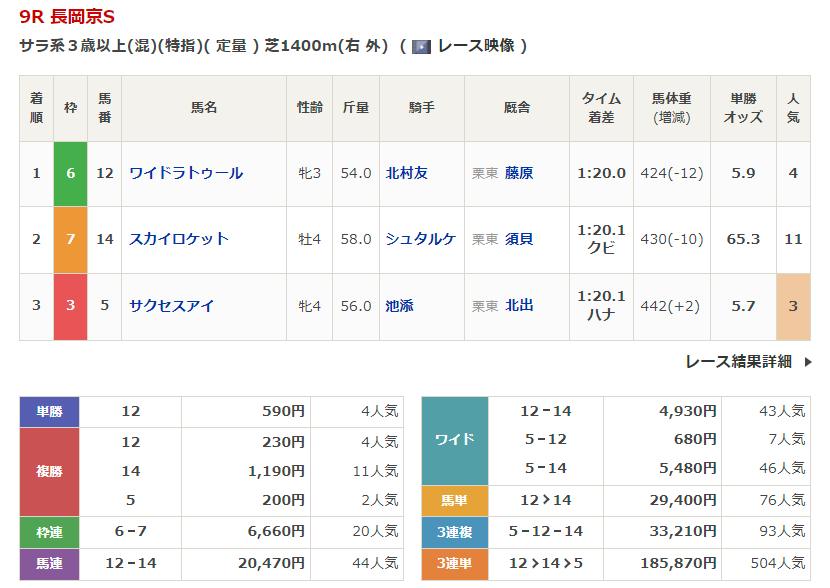
Task: Open jockey profile シュタルケ
Action: (x=421, y=239)
